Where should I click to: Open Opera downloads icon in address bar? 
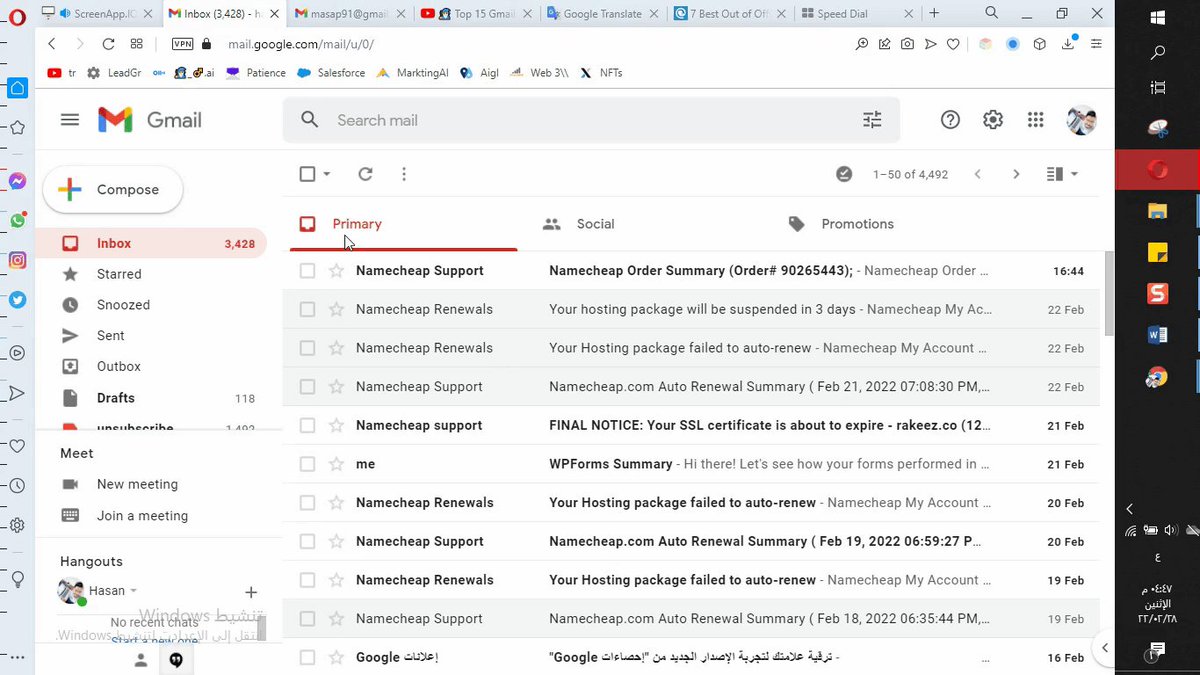(1068, 44)
